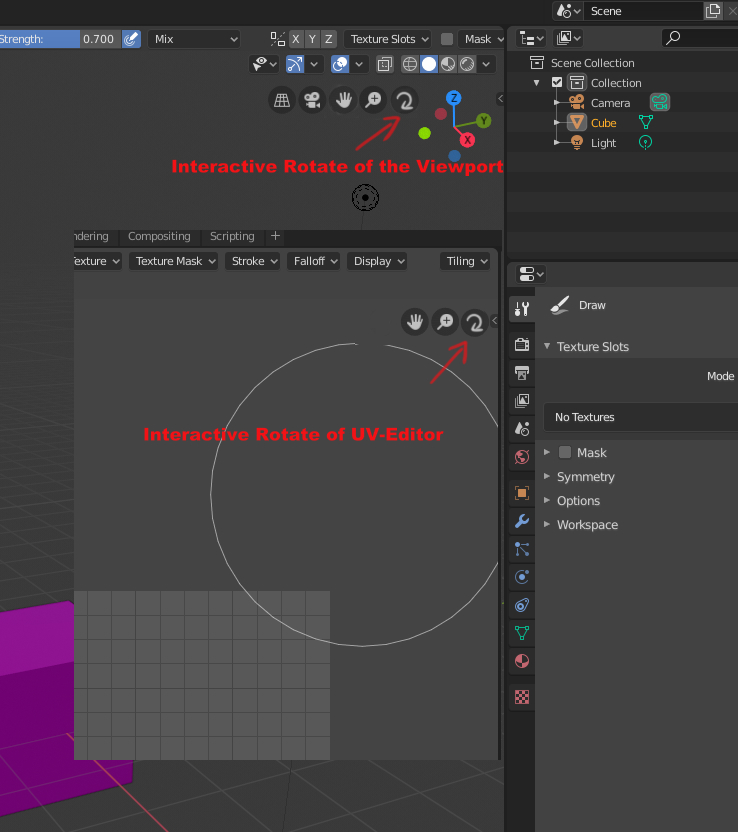Screen dimensions: 738x832
Task: Open the World properties tab
Action: point(522,457)
